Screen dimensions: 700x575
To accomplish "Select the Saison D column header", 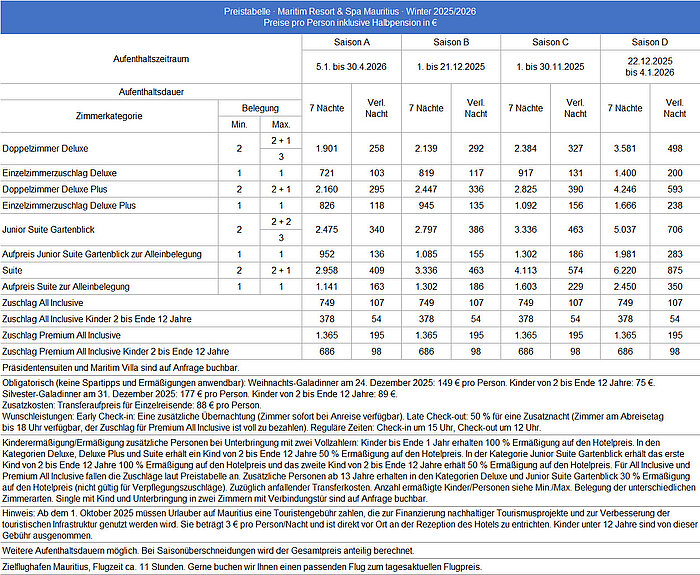I will point(650,42).
